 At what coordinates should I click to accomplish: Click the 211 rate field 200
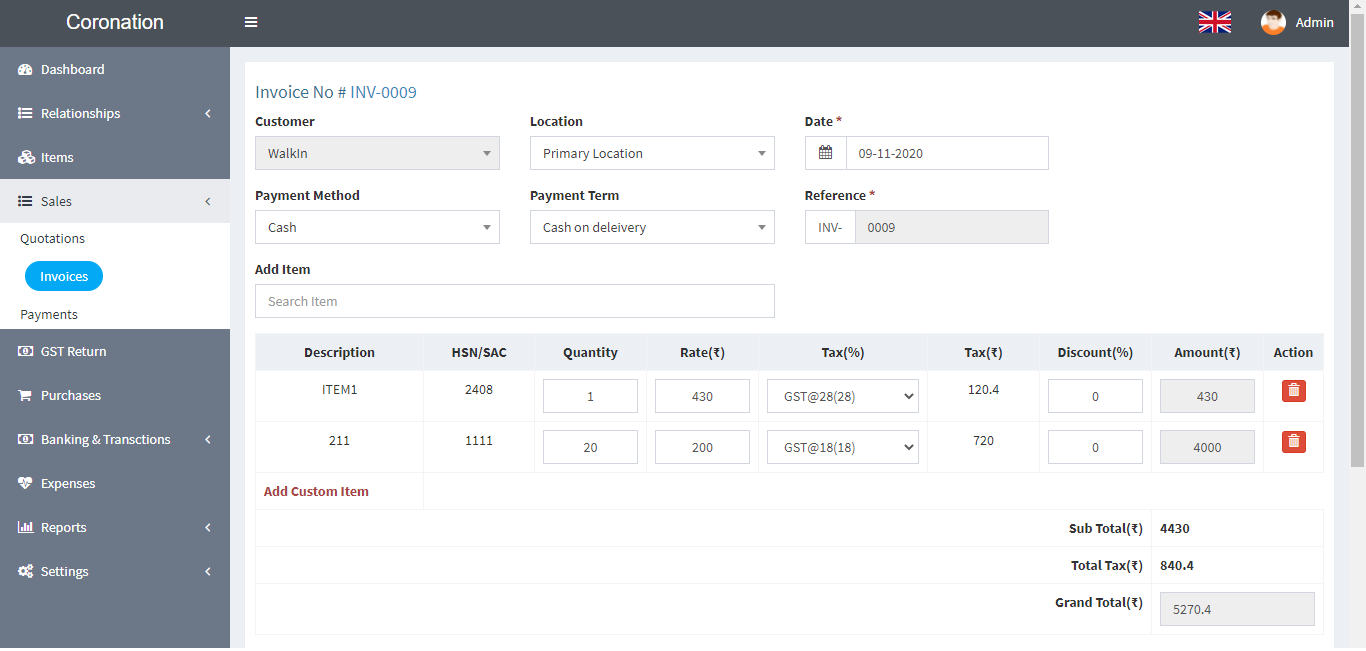(x=702, y=447)
